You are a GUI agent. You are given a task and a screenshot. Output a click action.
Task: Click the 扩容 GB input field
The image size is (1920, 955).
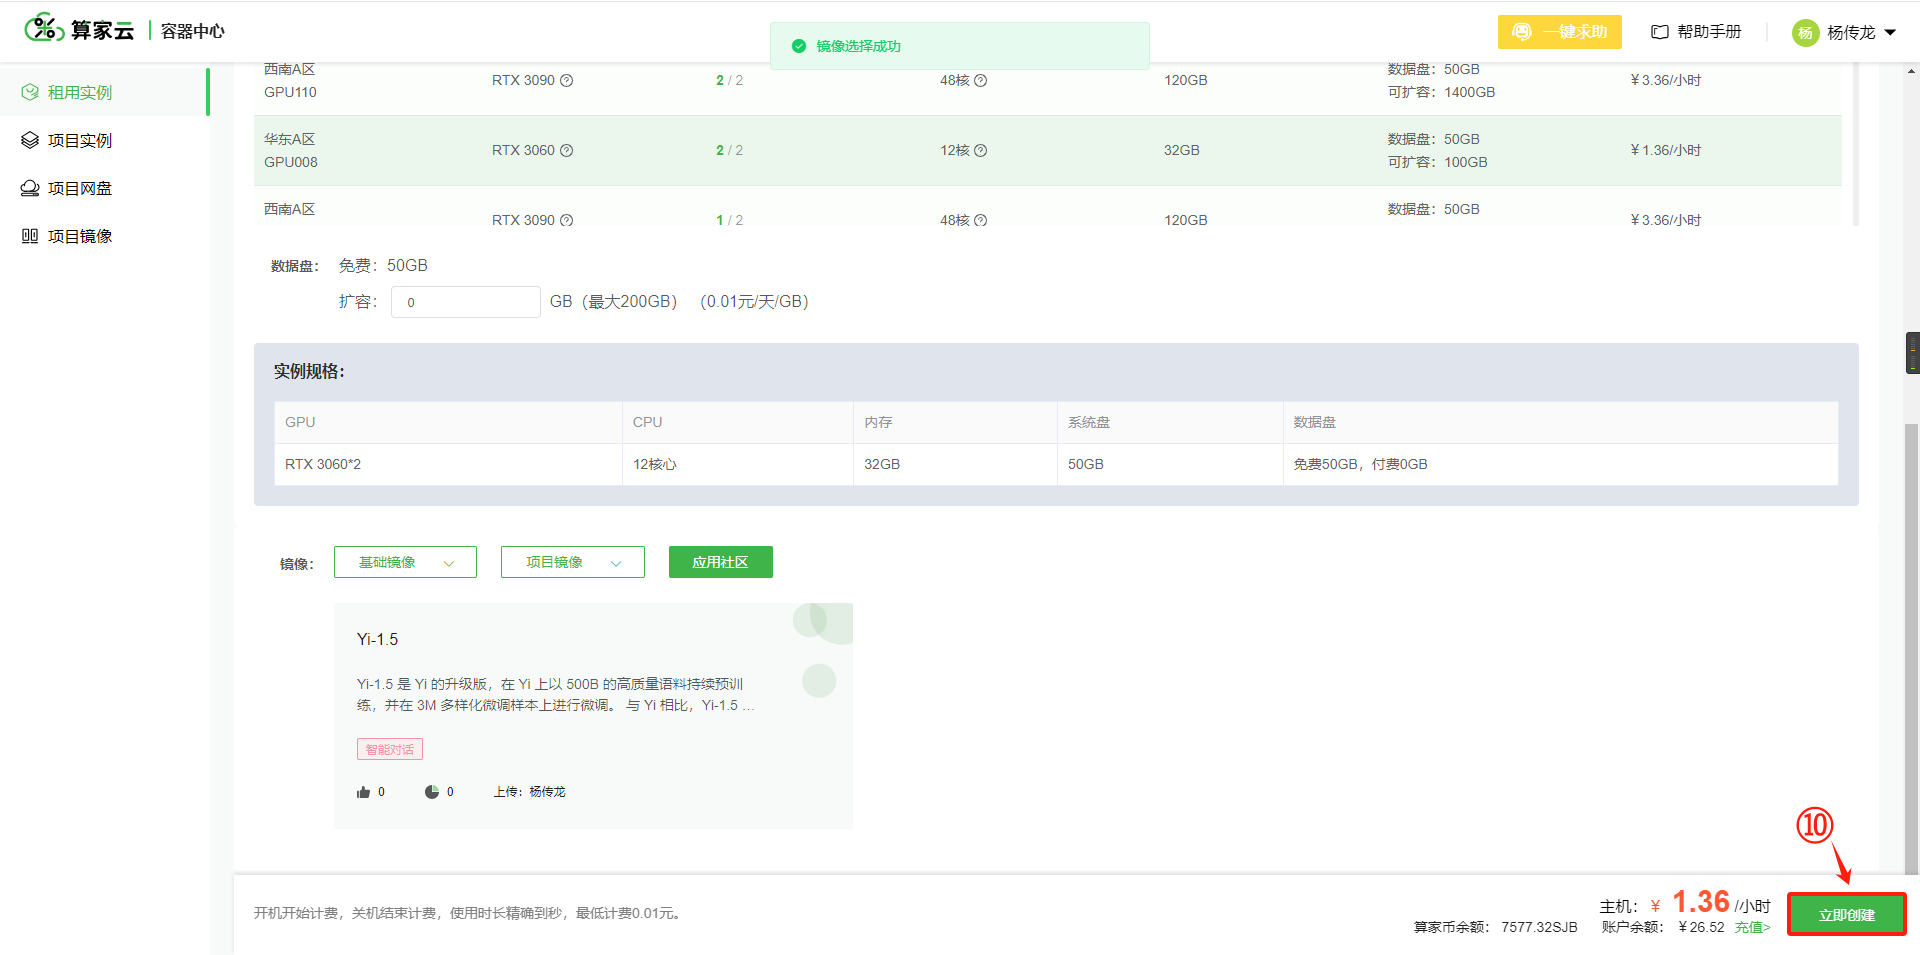click(x=465, y=302)
